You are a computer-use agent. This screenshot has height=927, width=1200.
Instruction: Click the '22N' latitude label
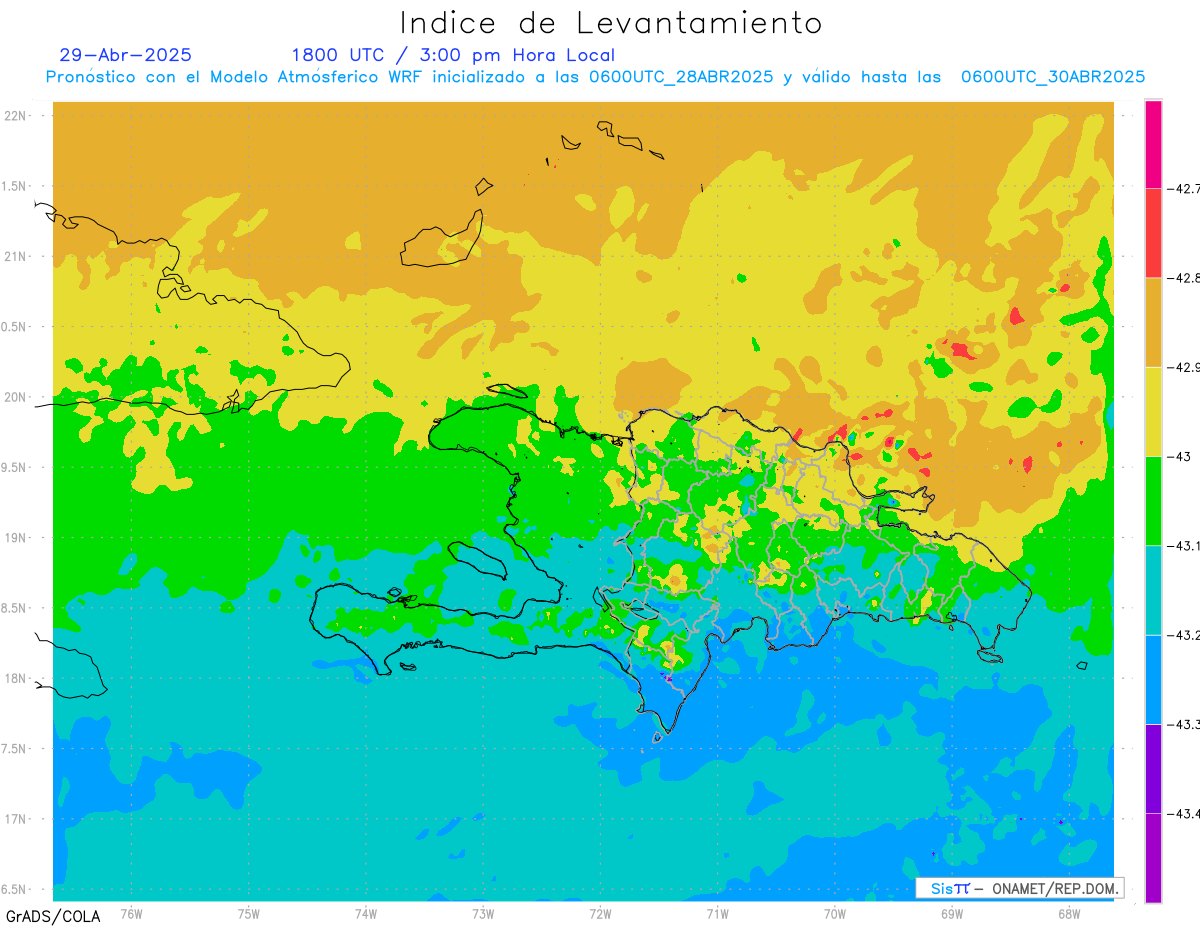(17, 116)
